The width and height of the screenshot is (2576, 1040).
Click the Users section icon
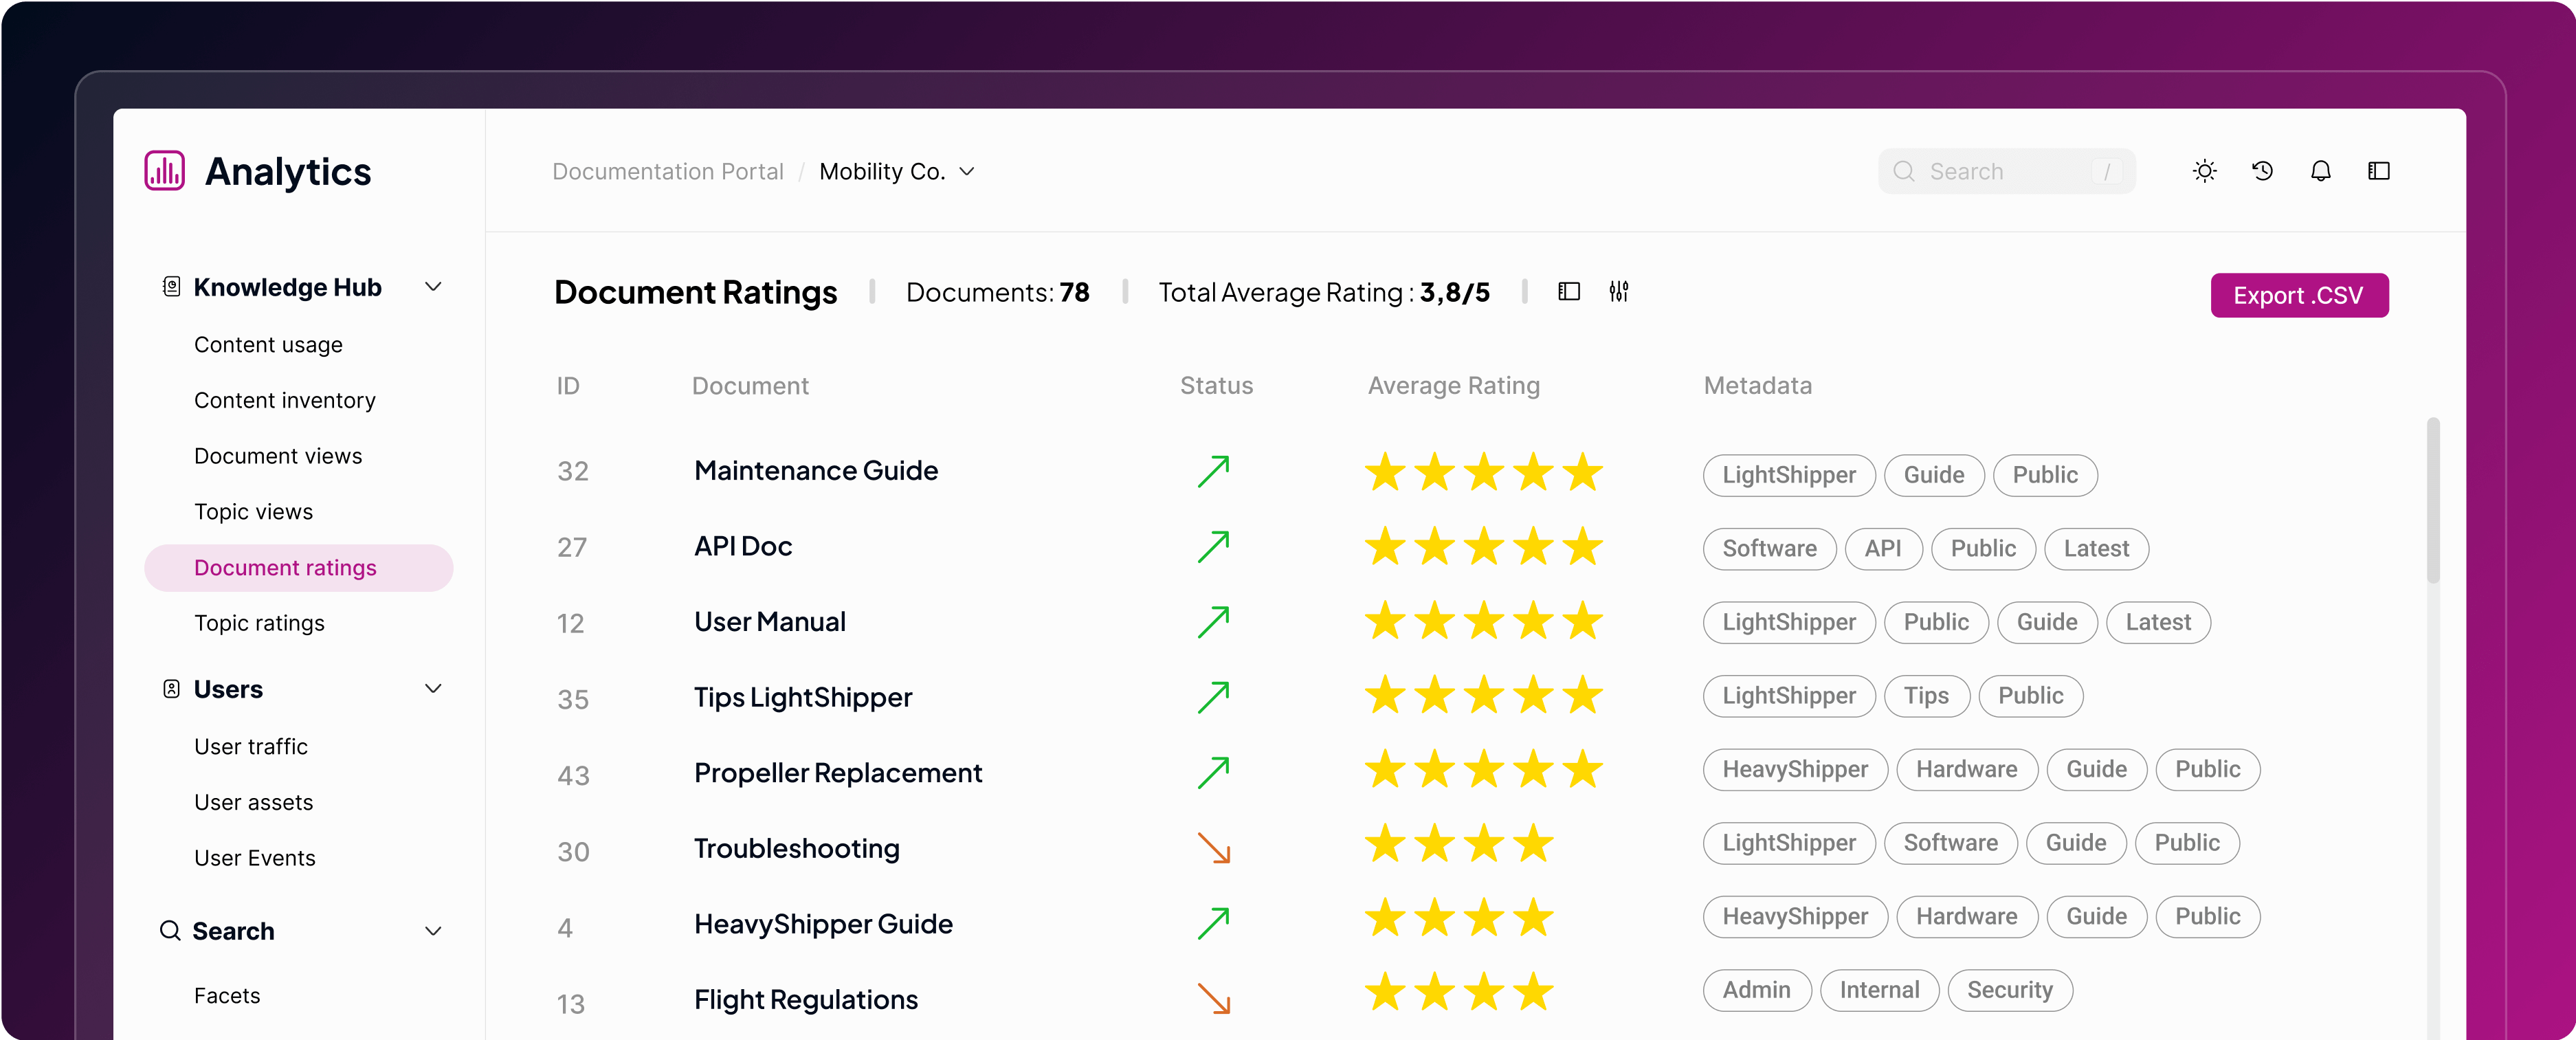point(171,689)
